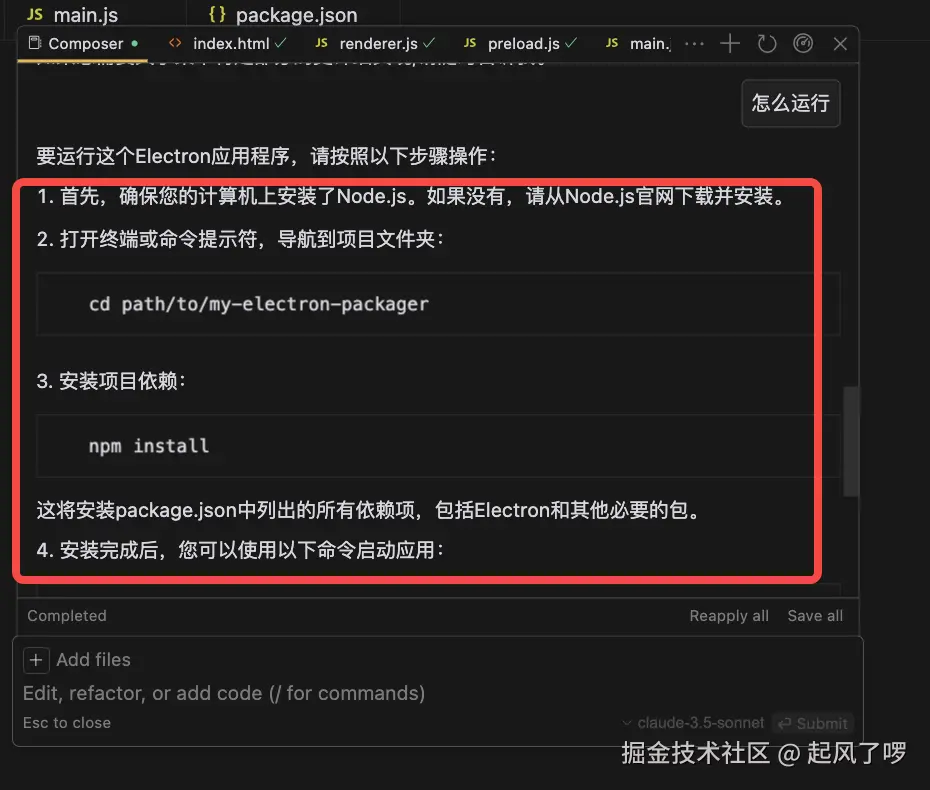This screenshot has width=930, height=790.
Task: Click the Composer document icon
Action: point(35,43)
